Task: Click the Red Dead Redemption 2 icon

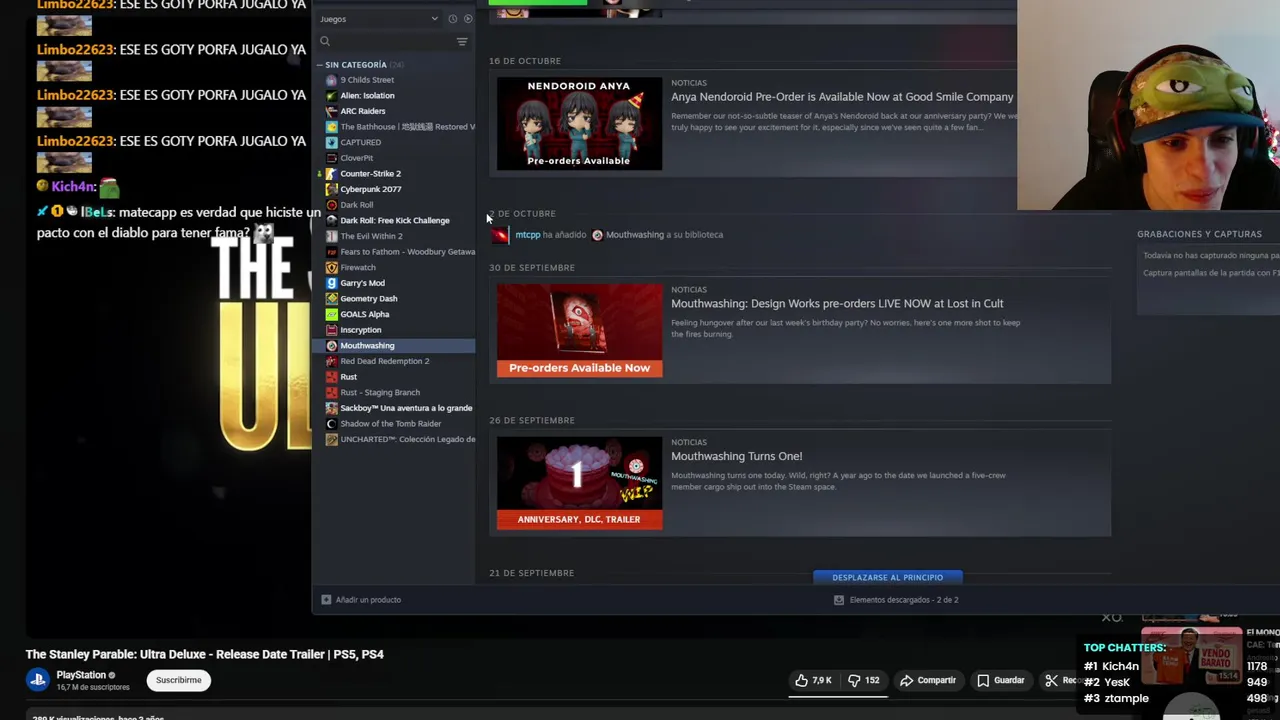Action: [332, 361]
